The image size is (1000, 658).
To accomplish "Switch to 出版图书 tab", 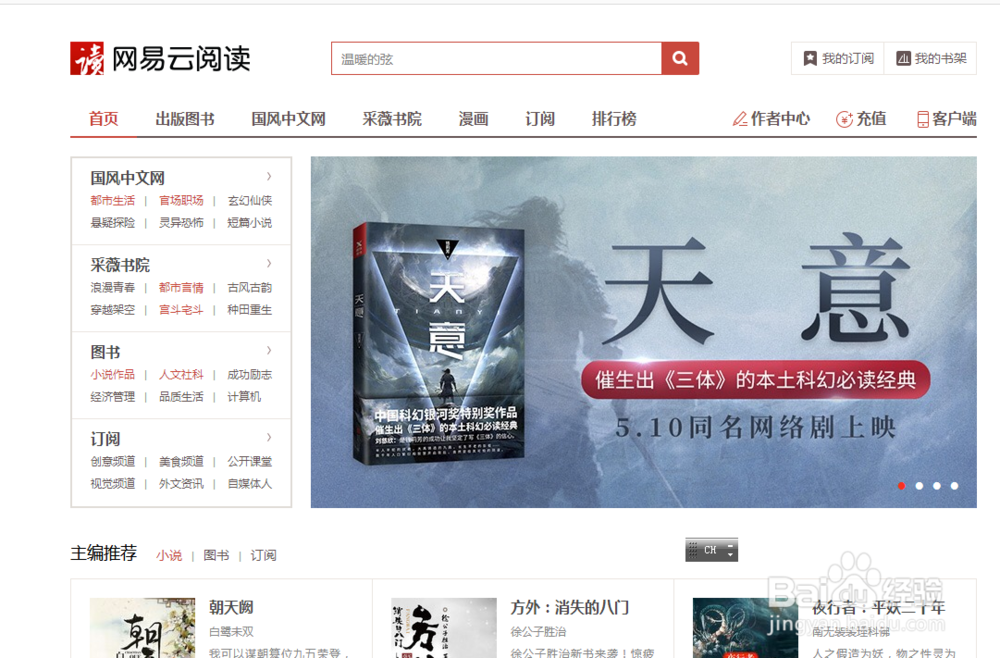I will 185,119.
